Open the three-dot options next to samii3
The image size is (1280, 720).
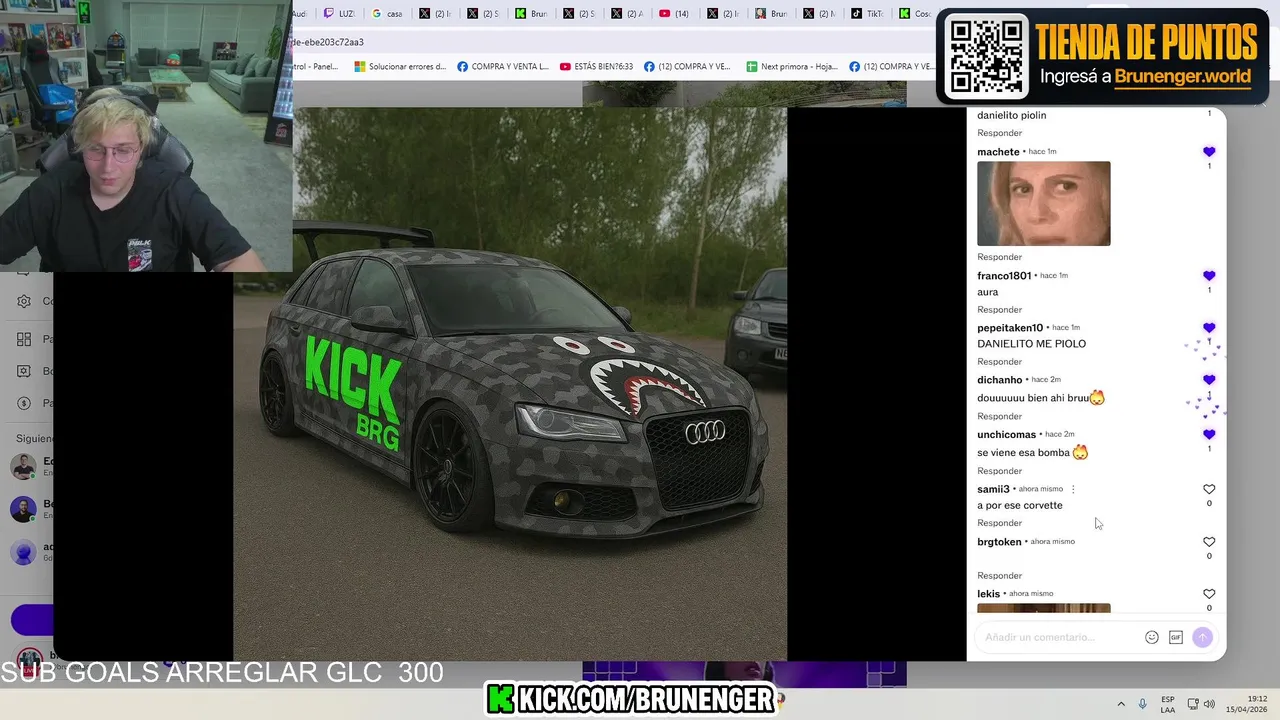(1073, 489)
